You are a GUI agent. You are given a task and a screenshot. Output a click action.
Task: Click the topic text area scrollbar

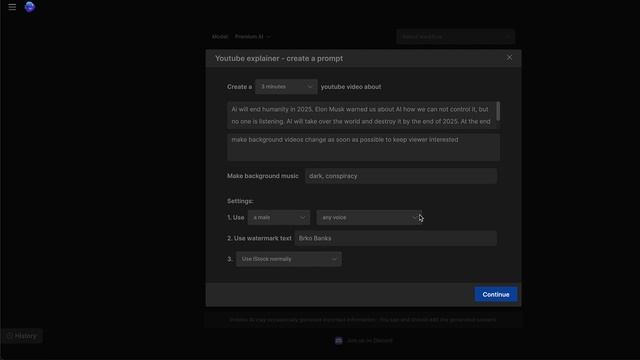[x=498, y=111]
